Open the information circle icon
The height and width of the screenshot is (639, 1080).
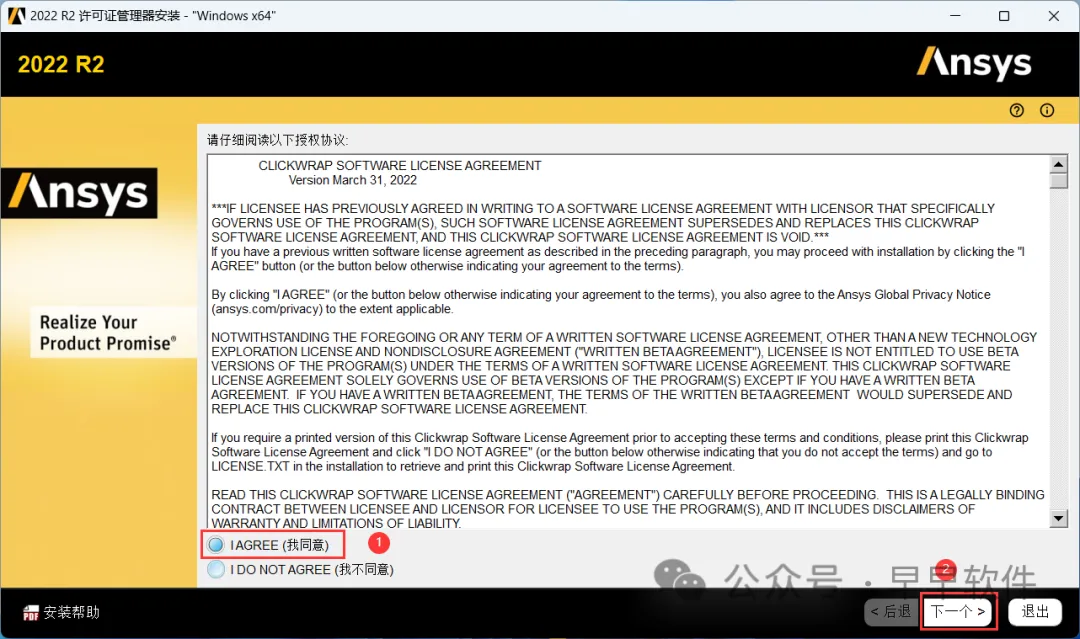[x=1047, y=110]
